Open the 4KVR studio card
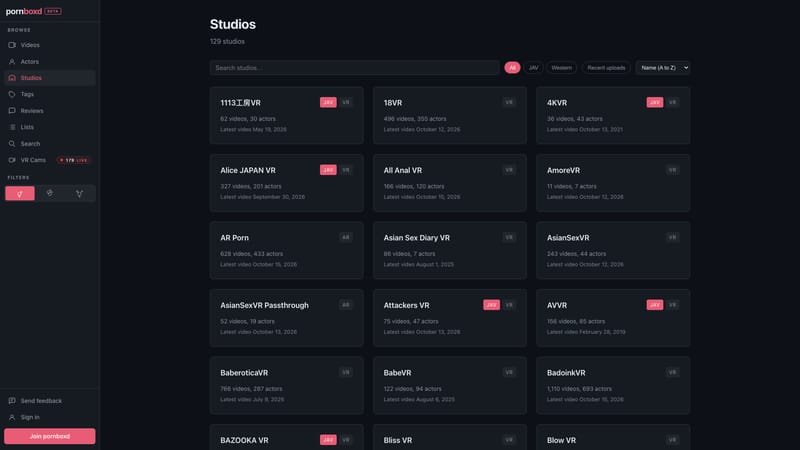Screen dimensions: 800x450 coord(613,115)
